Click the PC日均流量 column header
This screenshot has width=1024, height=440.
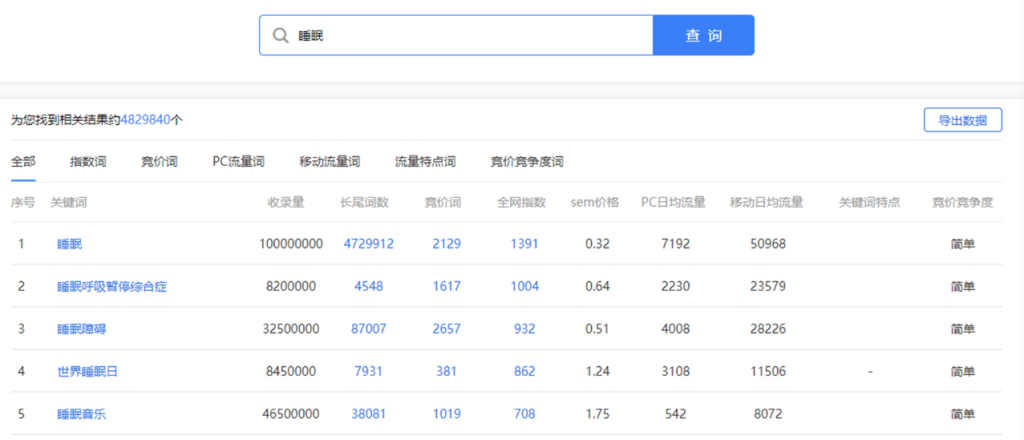coord(673,202)
